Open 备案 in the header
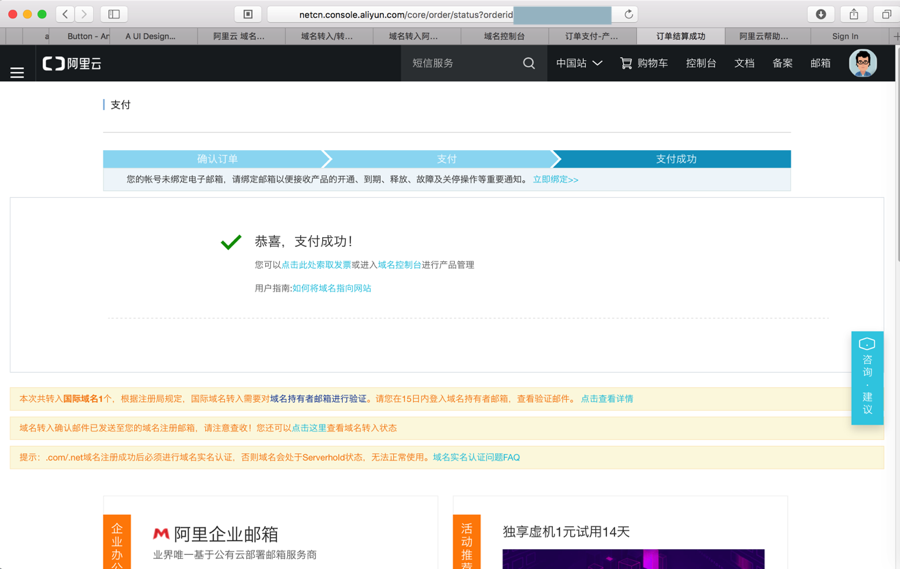900x569 pixels. pyautogui.click(x=782, y=63)
